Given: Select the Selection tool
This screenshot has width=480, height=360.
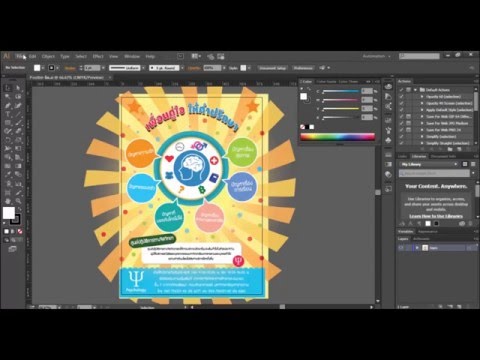Looking at the screenshot, I should (8, 88).
